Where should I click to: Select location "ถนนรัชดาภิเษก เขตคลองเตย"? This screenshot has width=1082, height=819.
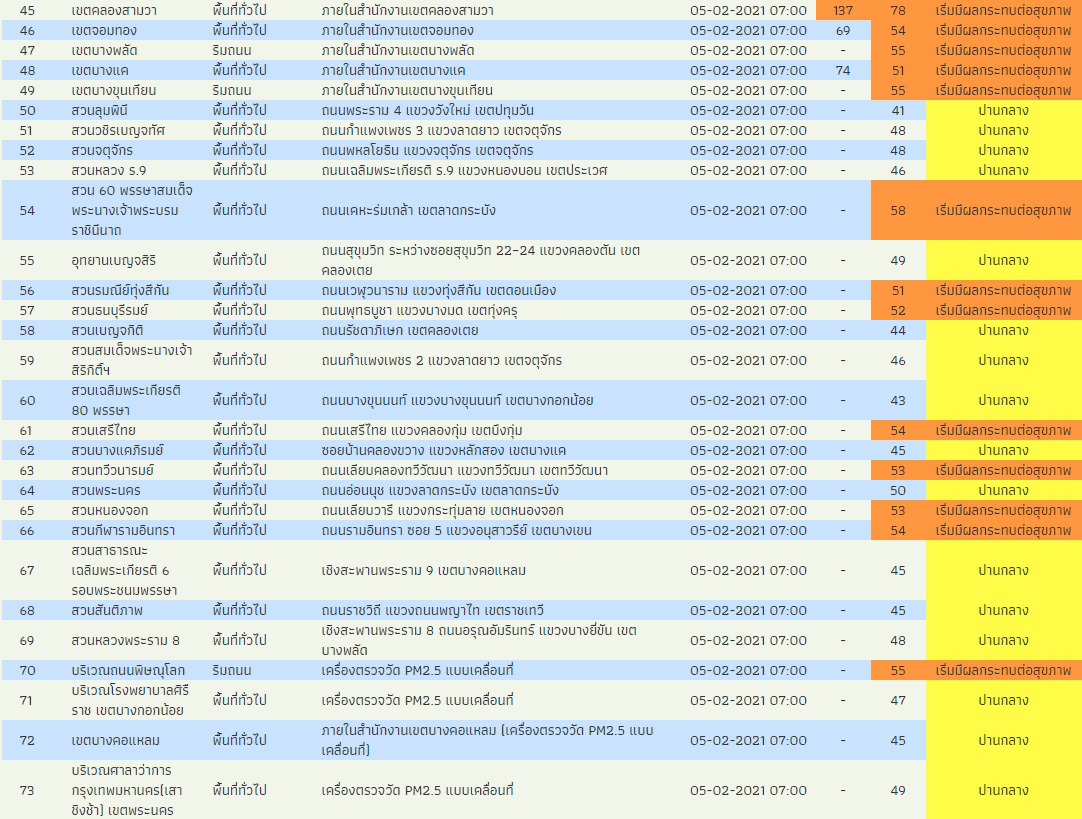point(400,330)
